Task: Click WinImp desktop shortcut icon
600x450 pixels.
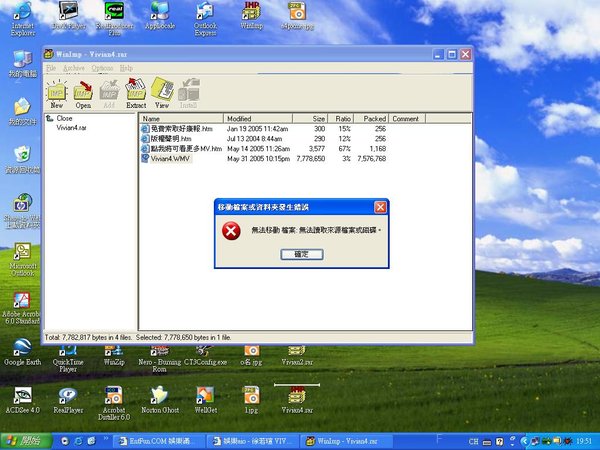Action: click(x=251, y=16)
